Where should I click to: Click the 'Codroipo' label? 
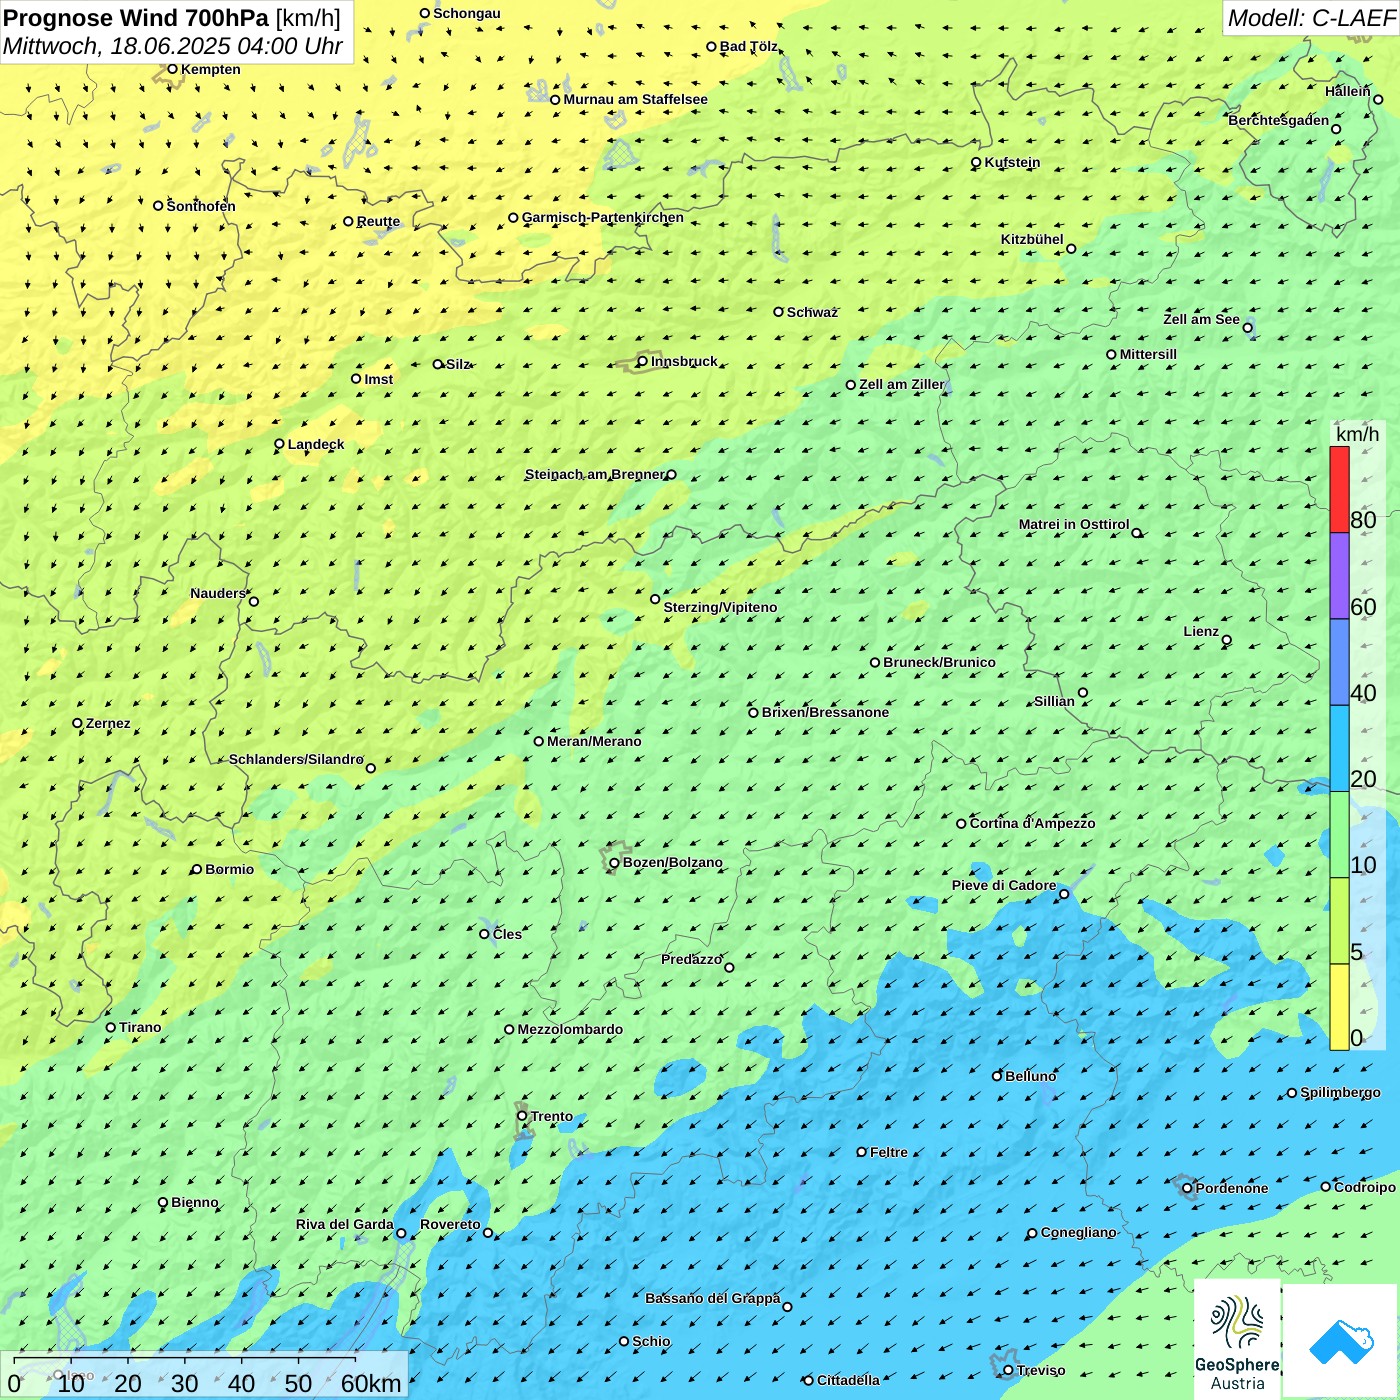click(1365, 1187)
